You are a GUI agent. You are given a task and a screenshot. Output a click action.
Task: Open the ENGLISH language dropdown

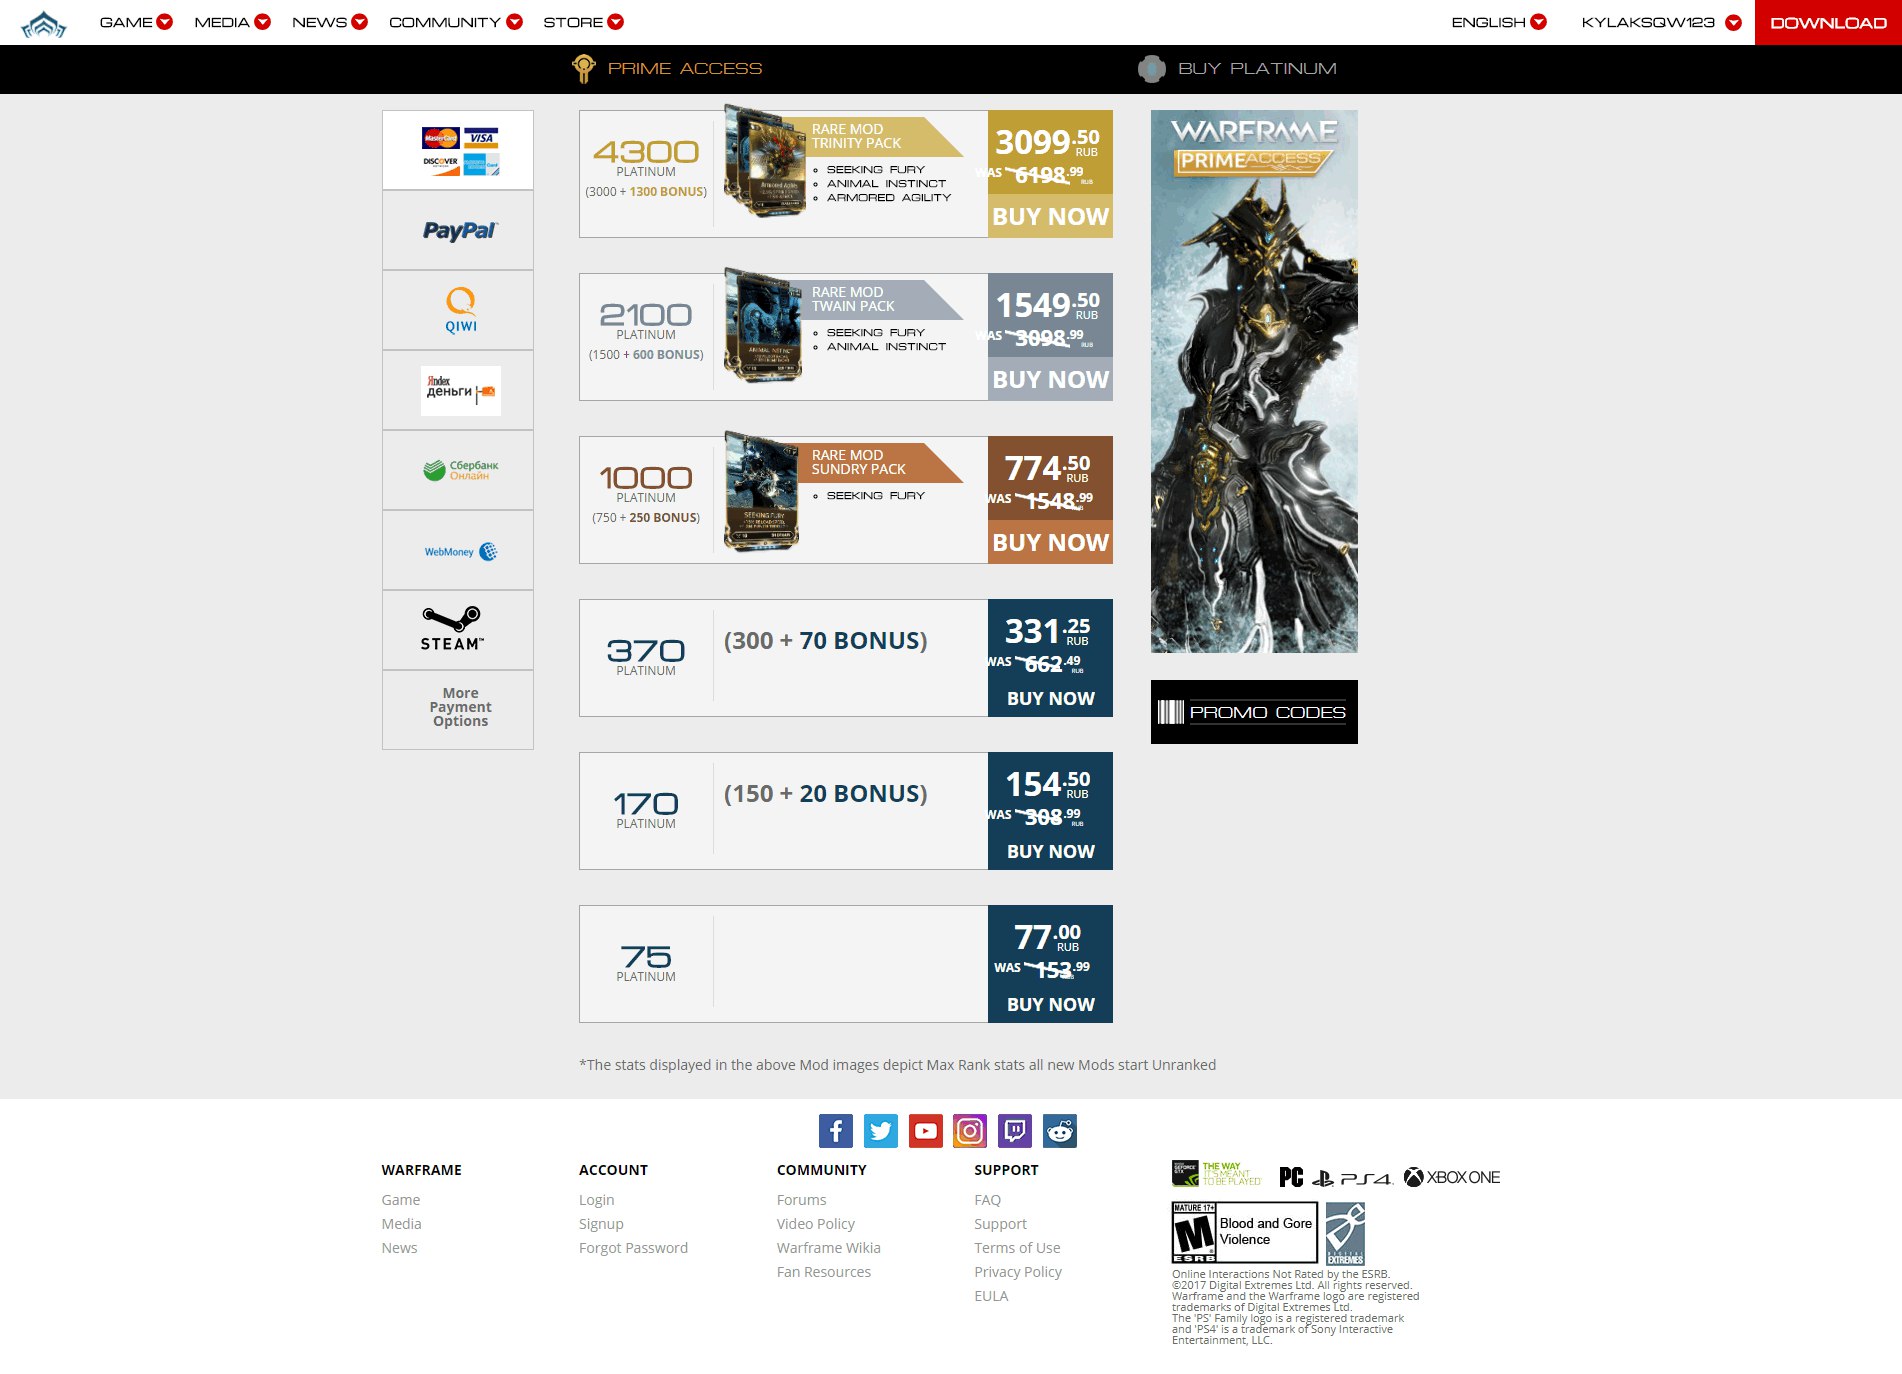(1499, 22)
